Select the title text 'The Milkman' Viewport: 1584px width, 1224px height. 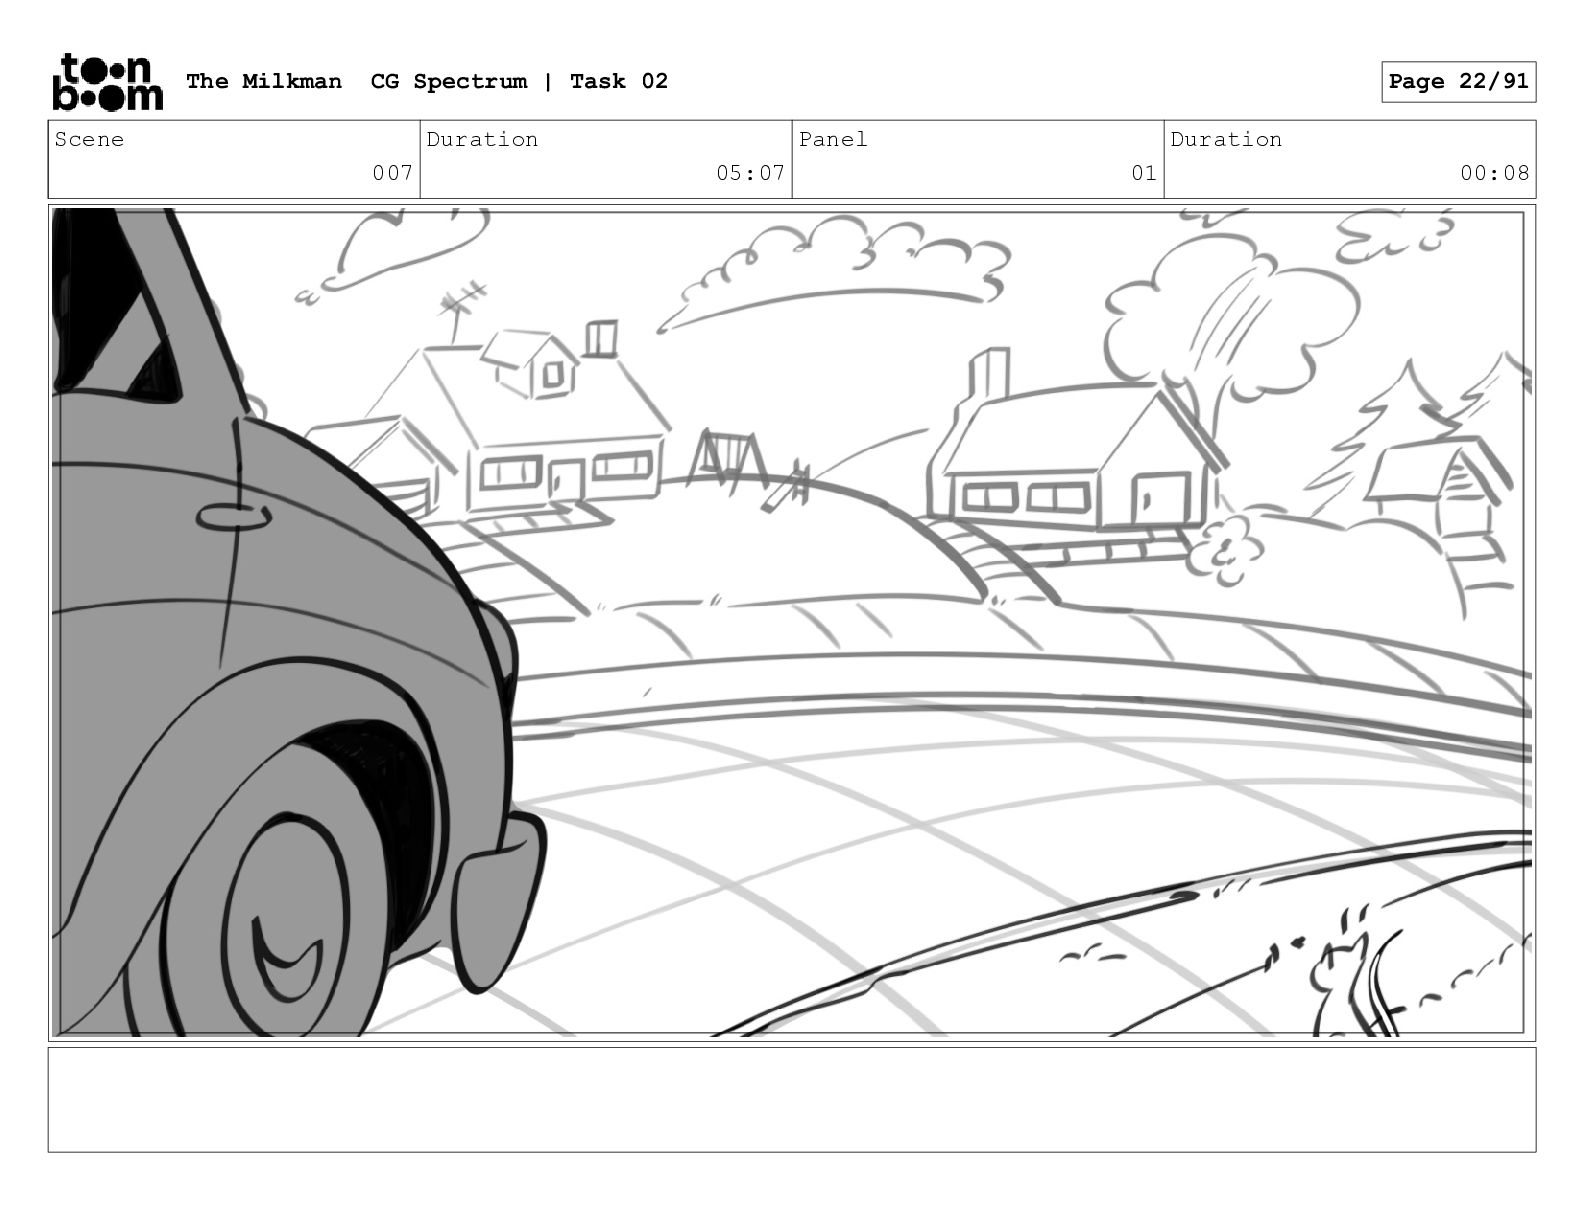pos(264,81)
